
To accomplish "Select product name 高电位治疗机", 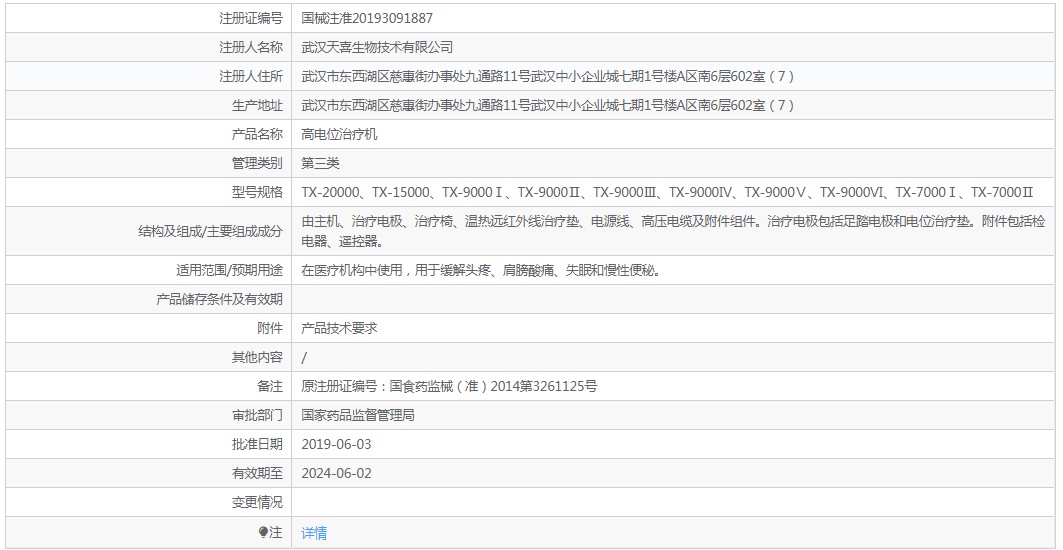I will coord(340,134).
